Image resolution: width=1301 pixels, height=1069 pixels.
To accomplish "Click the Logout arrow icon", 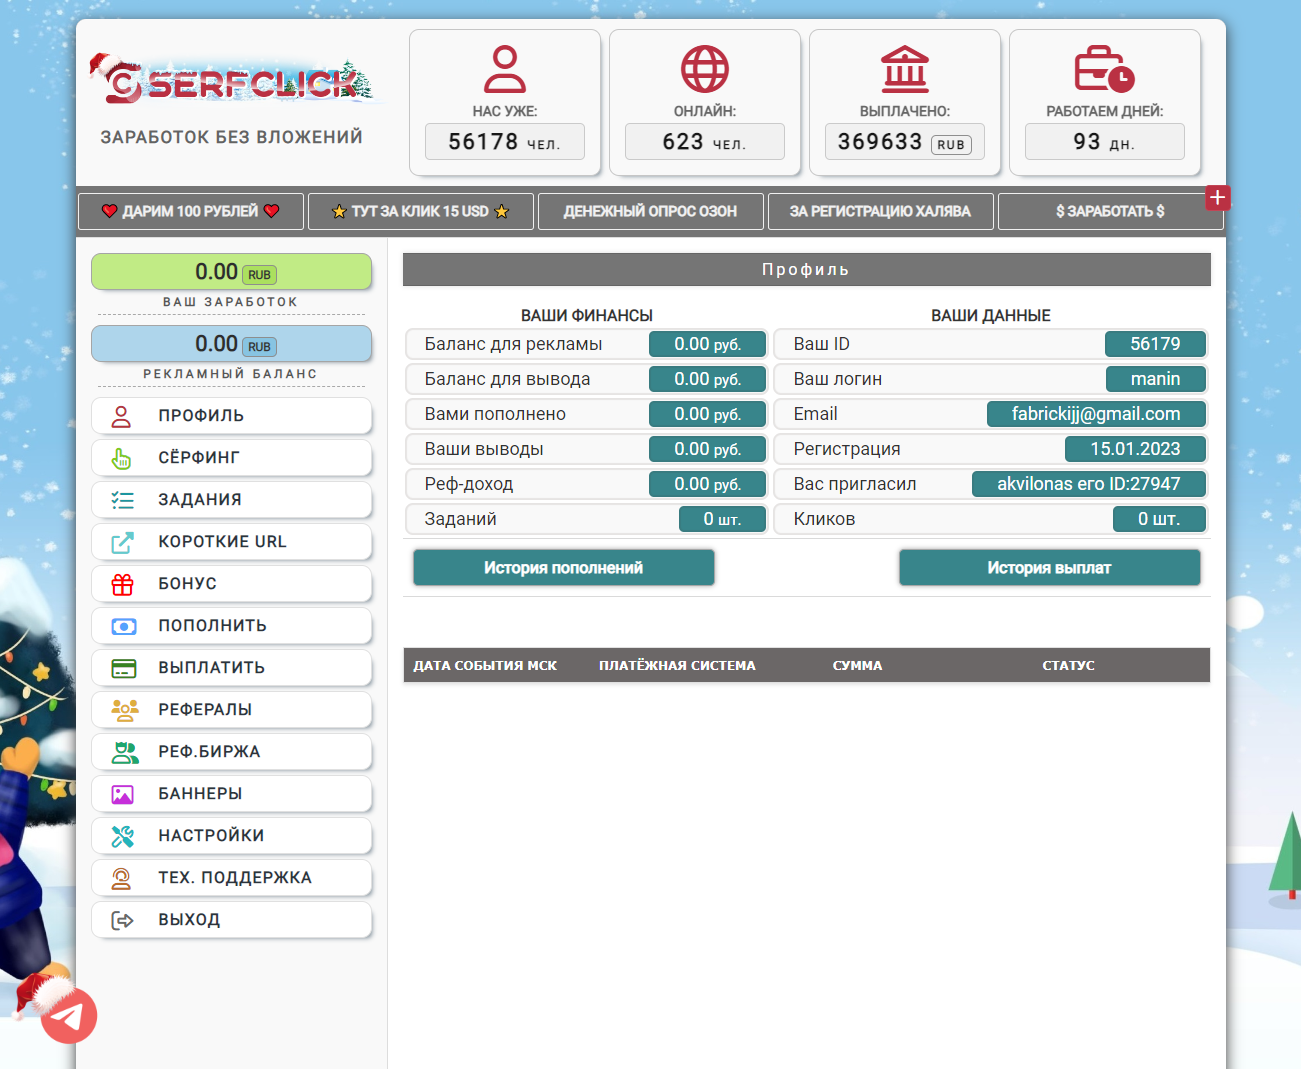I will (x=122, y=920).
